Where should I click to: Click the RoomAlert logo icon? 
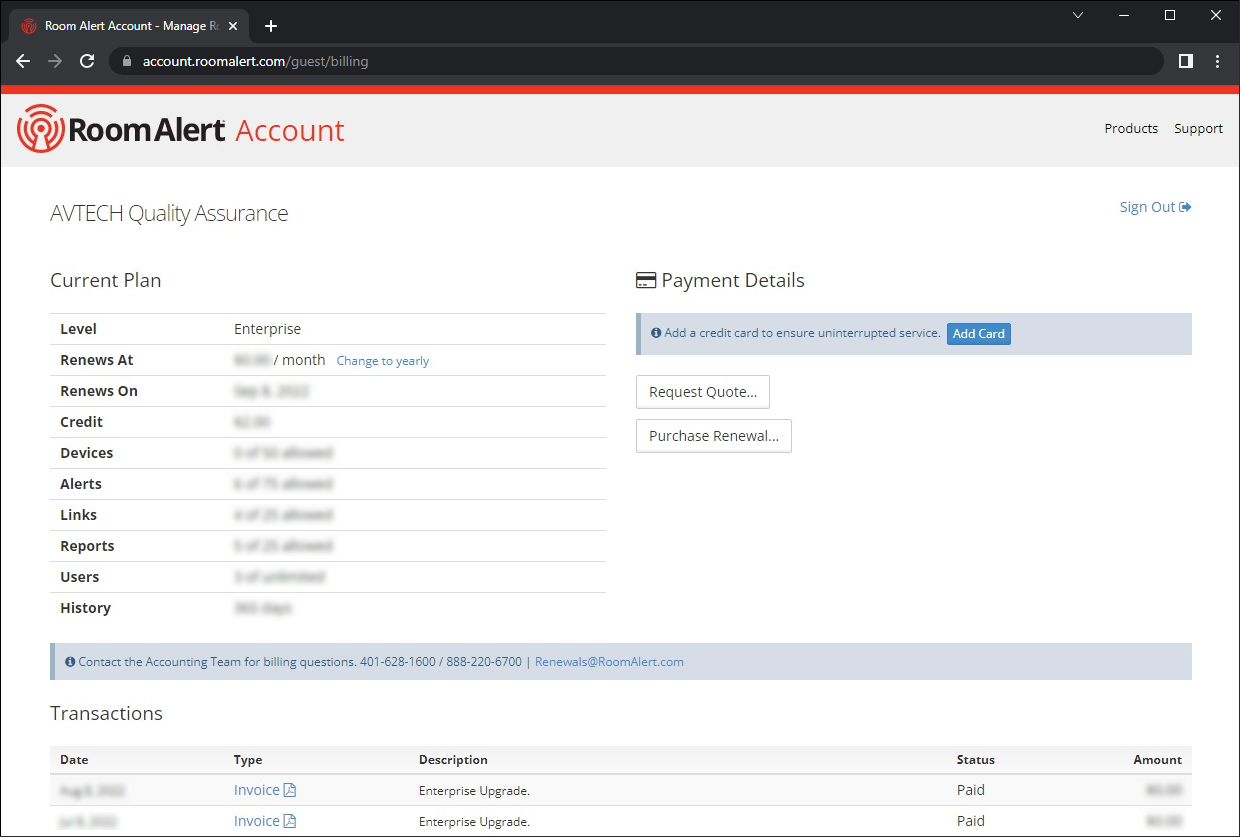tap(40, 129)
